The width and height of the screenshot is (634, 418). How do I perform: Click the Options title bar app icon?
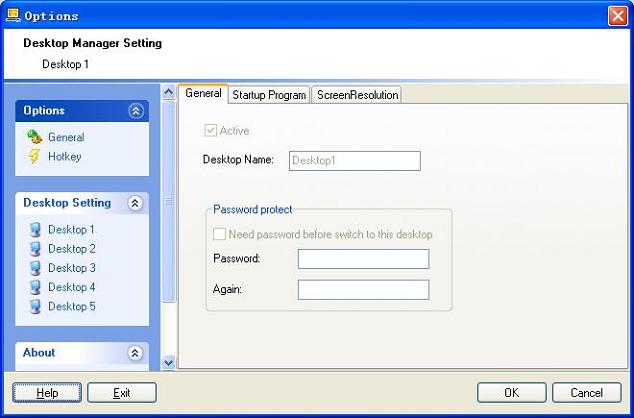(13, 15)
